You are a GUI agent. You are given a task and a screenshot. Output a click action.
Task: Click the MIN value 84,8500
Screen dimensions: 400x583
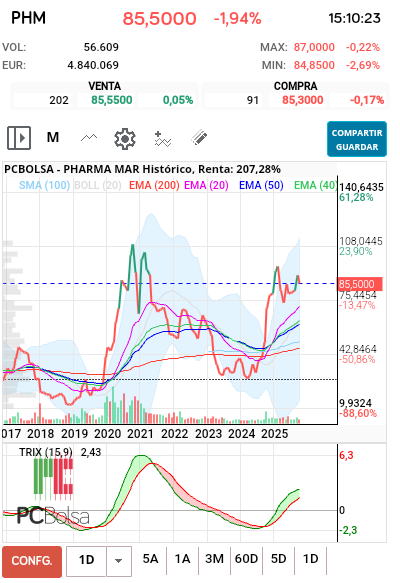[x=314, y=65]
